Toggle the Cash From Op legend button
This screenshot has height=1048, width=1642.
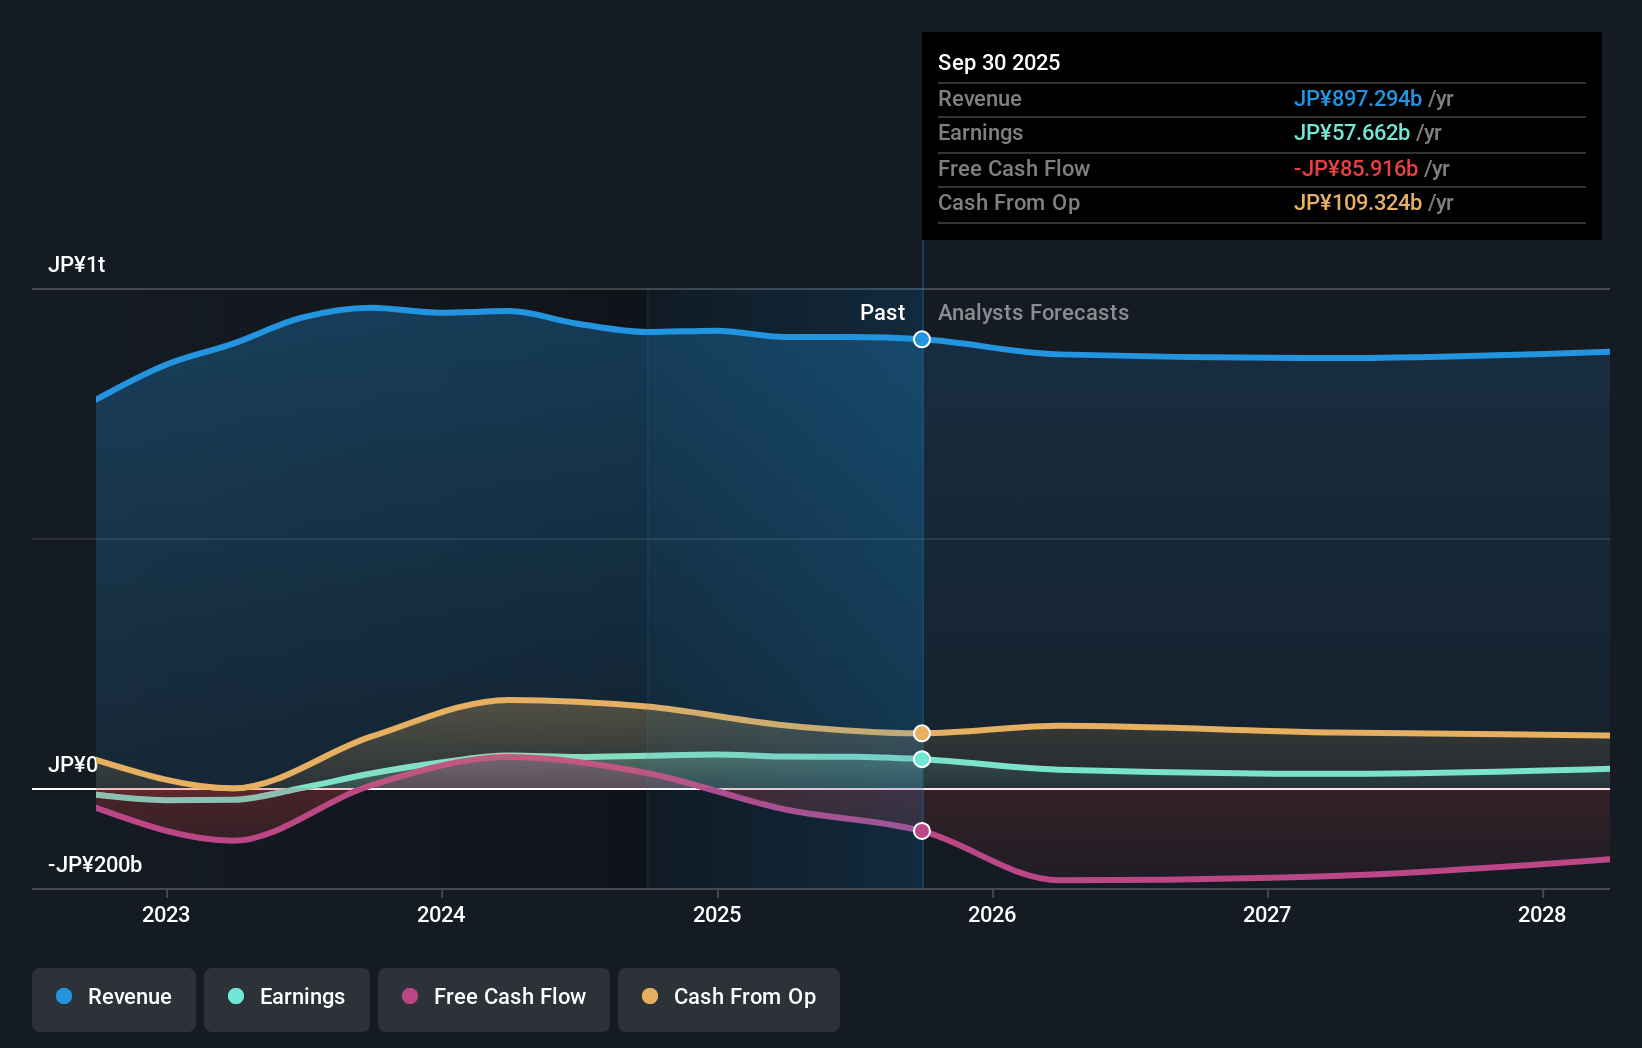click(x=729, y=997)
